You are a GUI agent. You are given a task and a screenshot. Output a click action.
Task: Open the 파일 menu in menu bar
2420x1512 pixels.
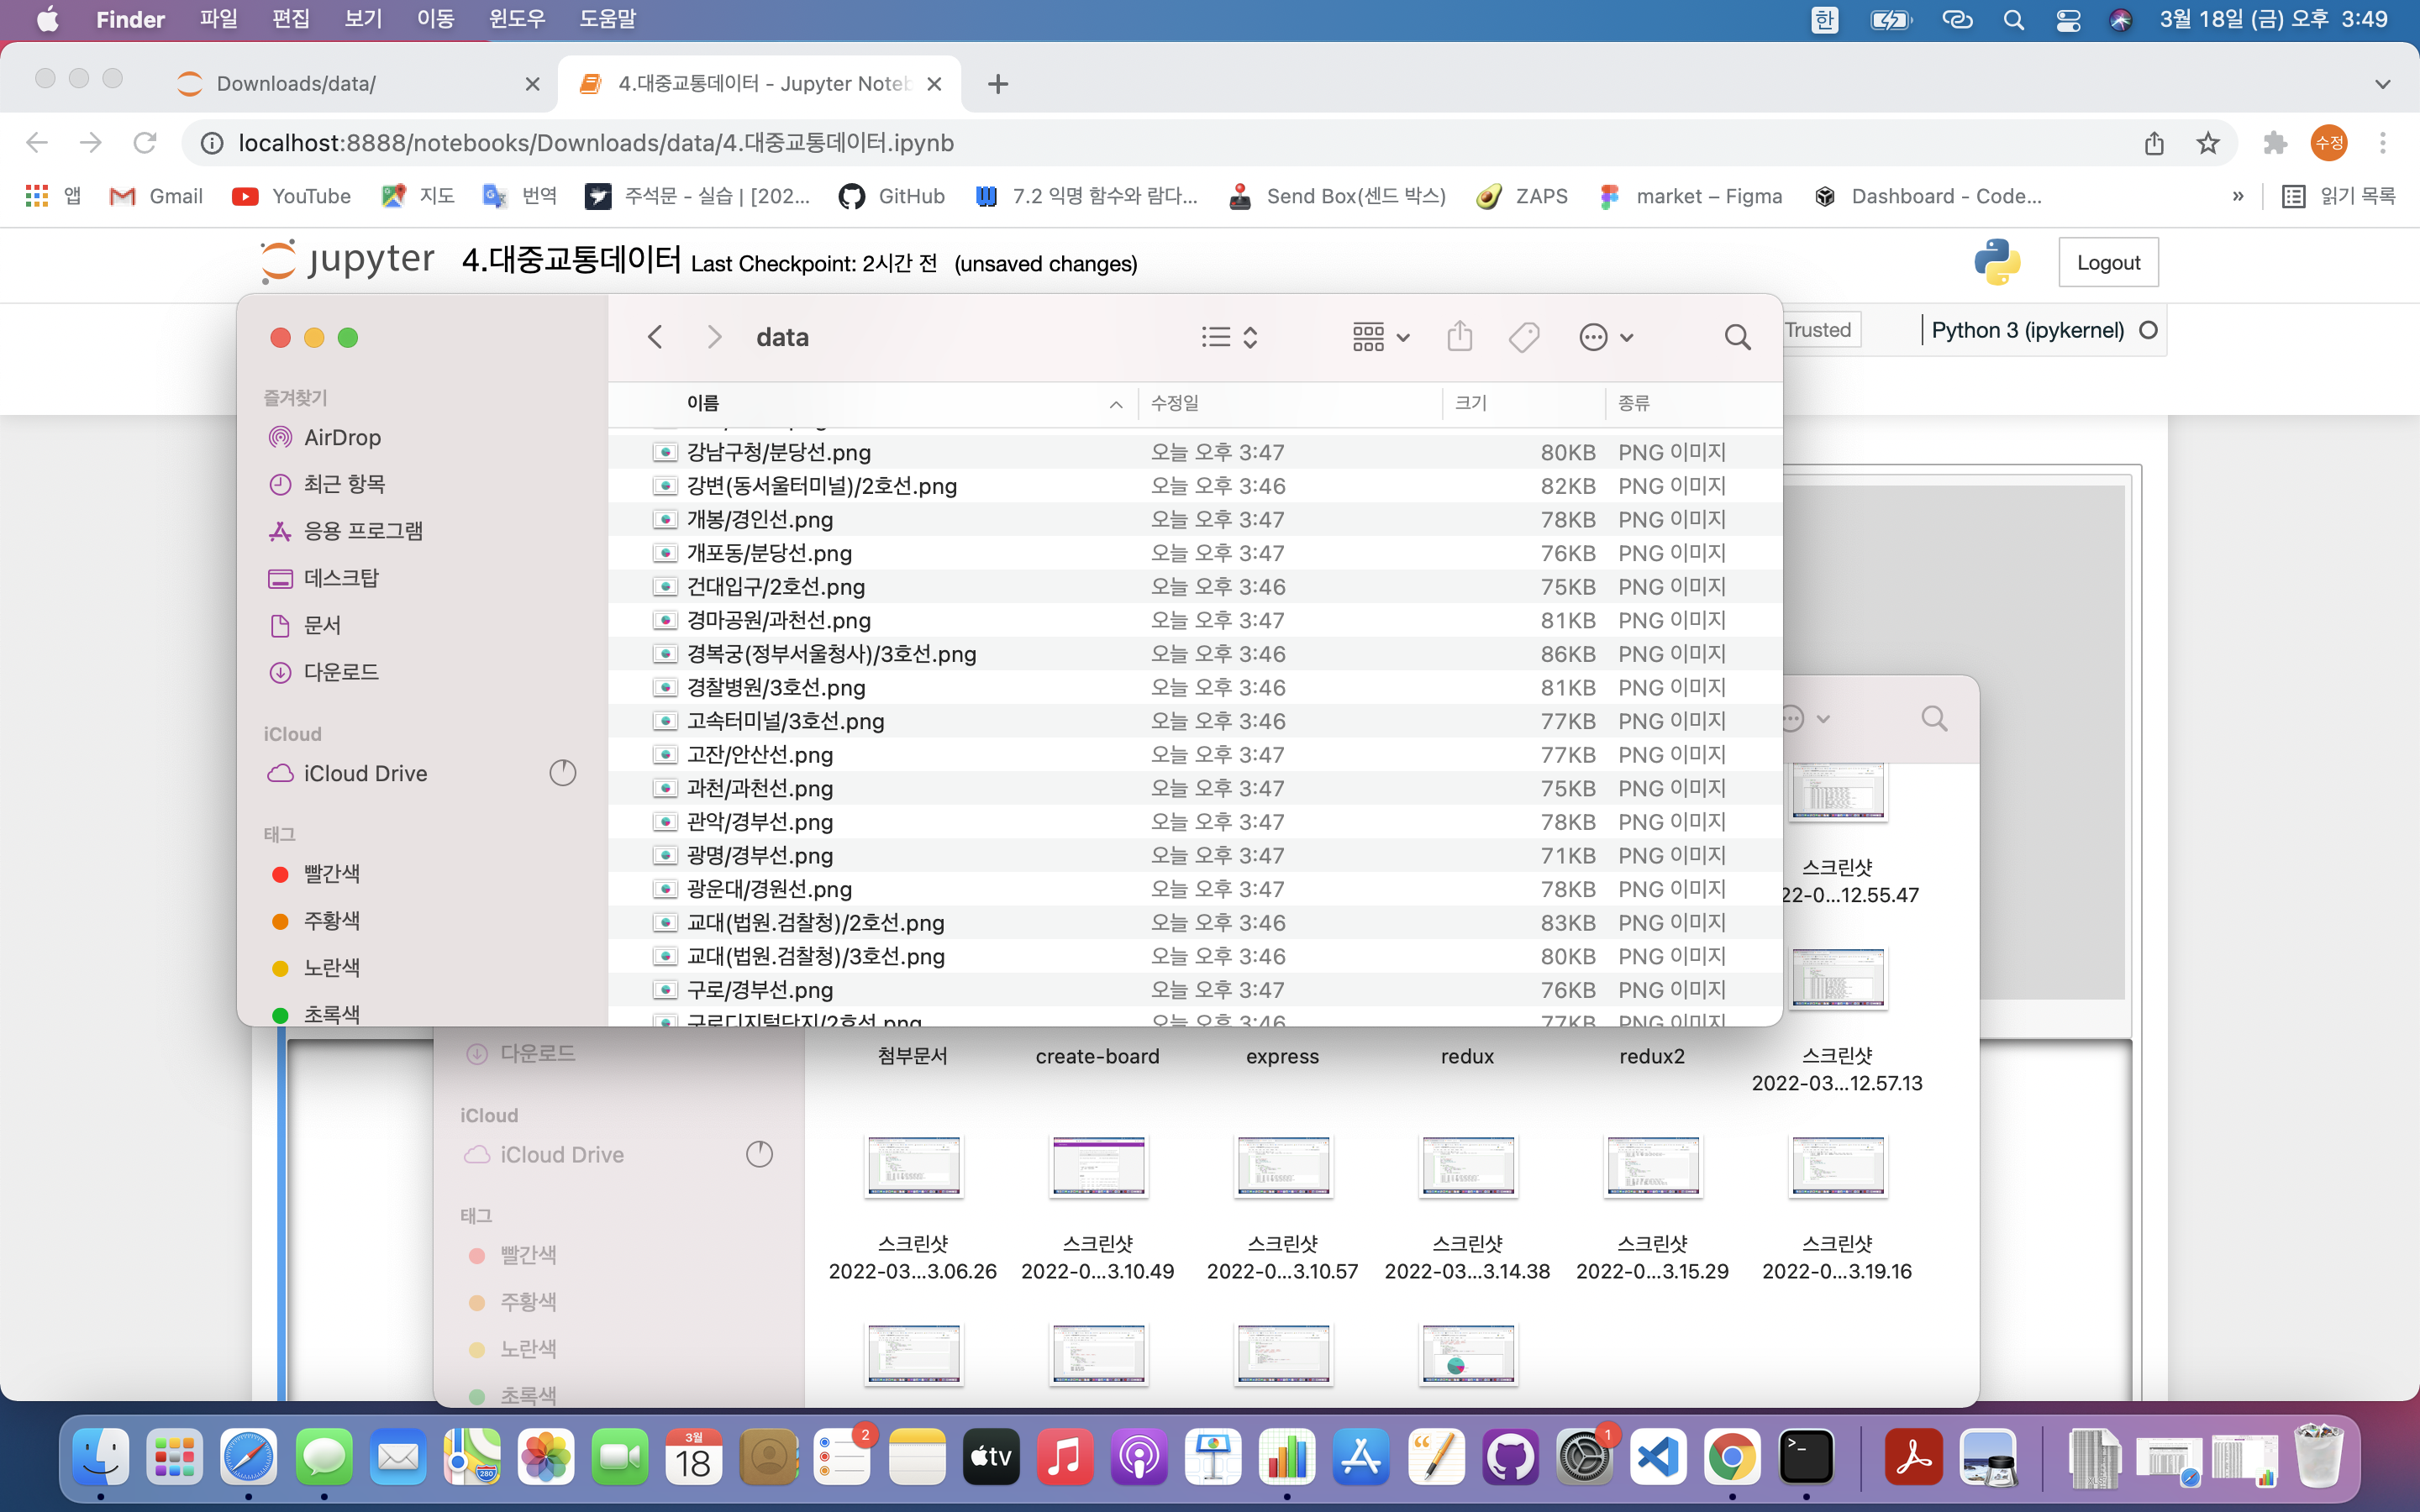218,20
